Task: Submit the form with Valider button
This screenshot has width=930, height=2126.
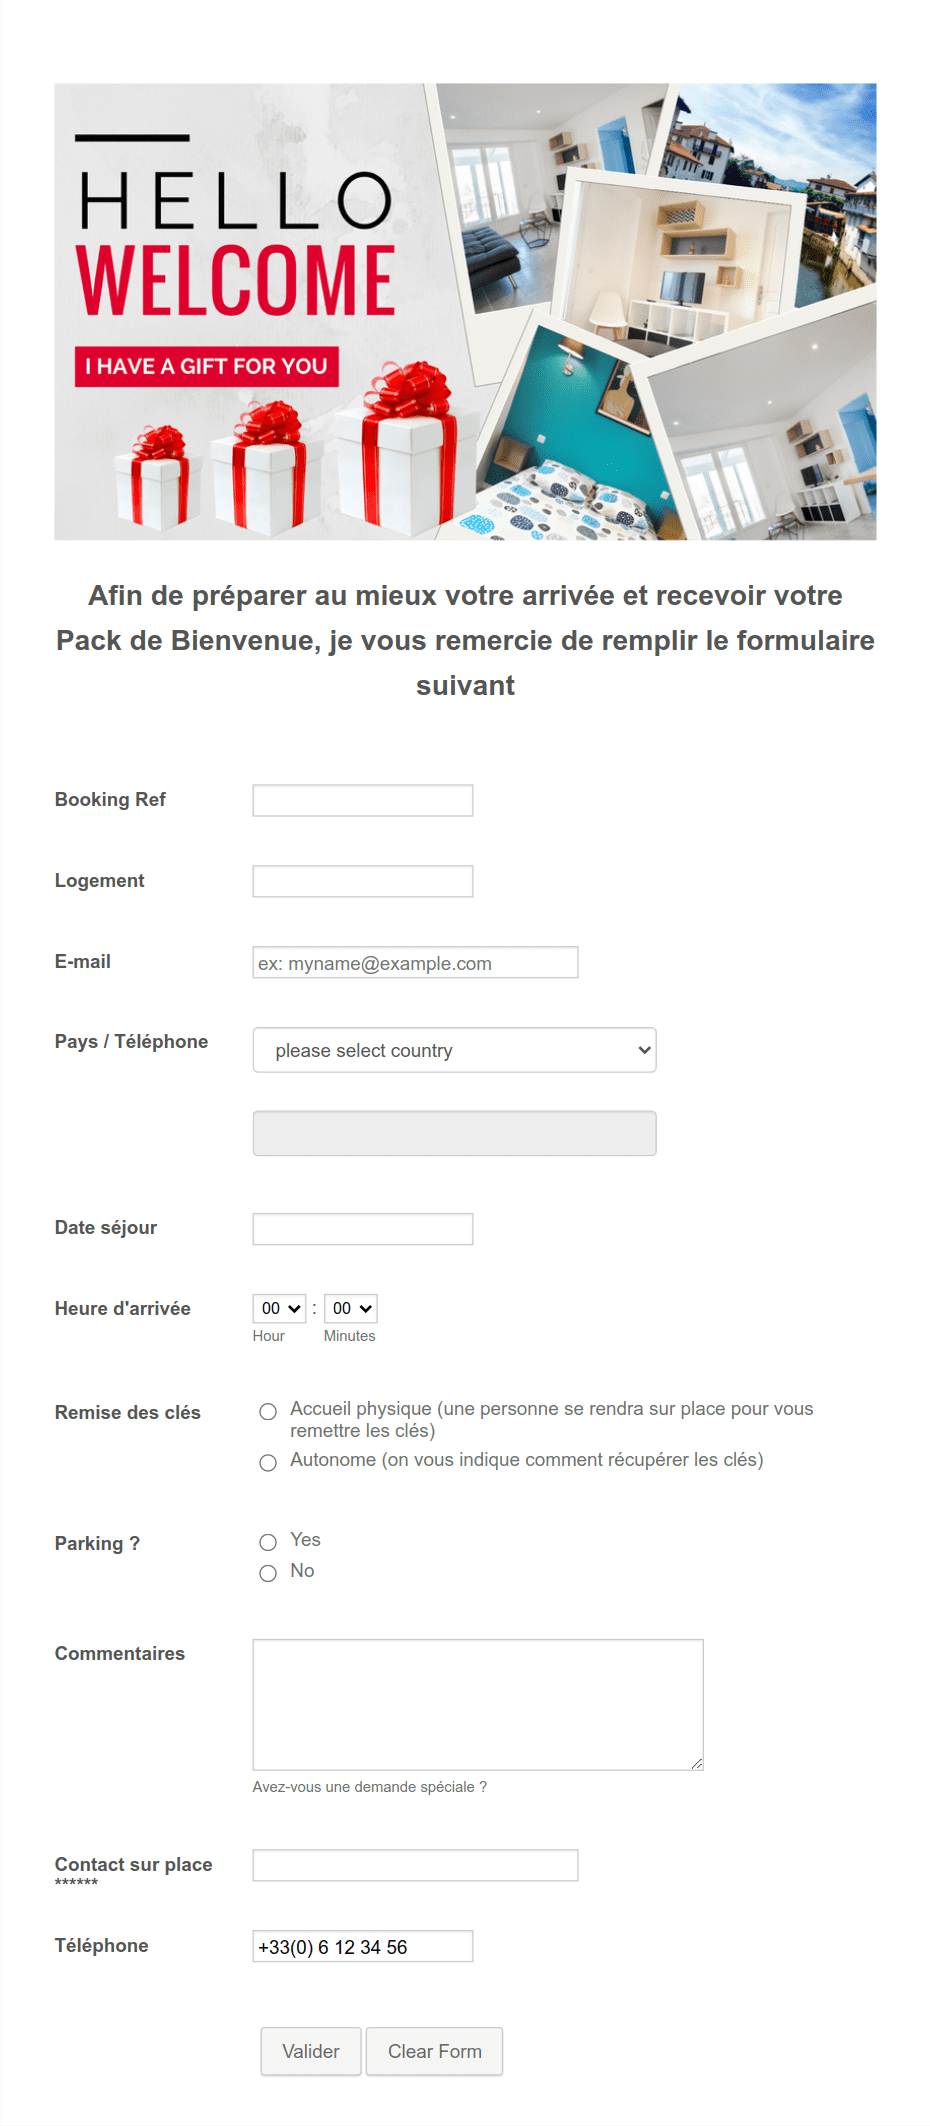Action: [311, 2051]
